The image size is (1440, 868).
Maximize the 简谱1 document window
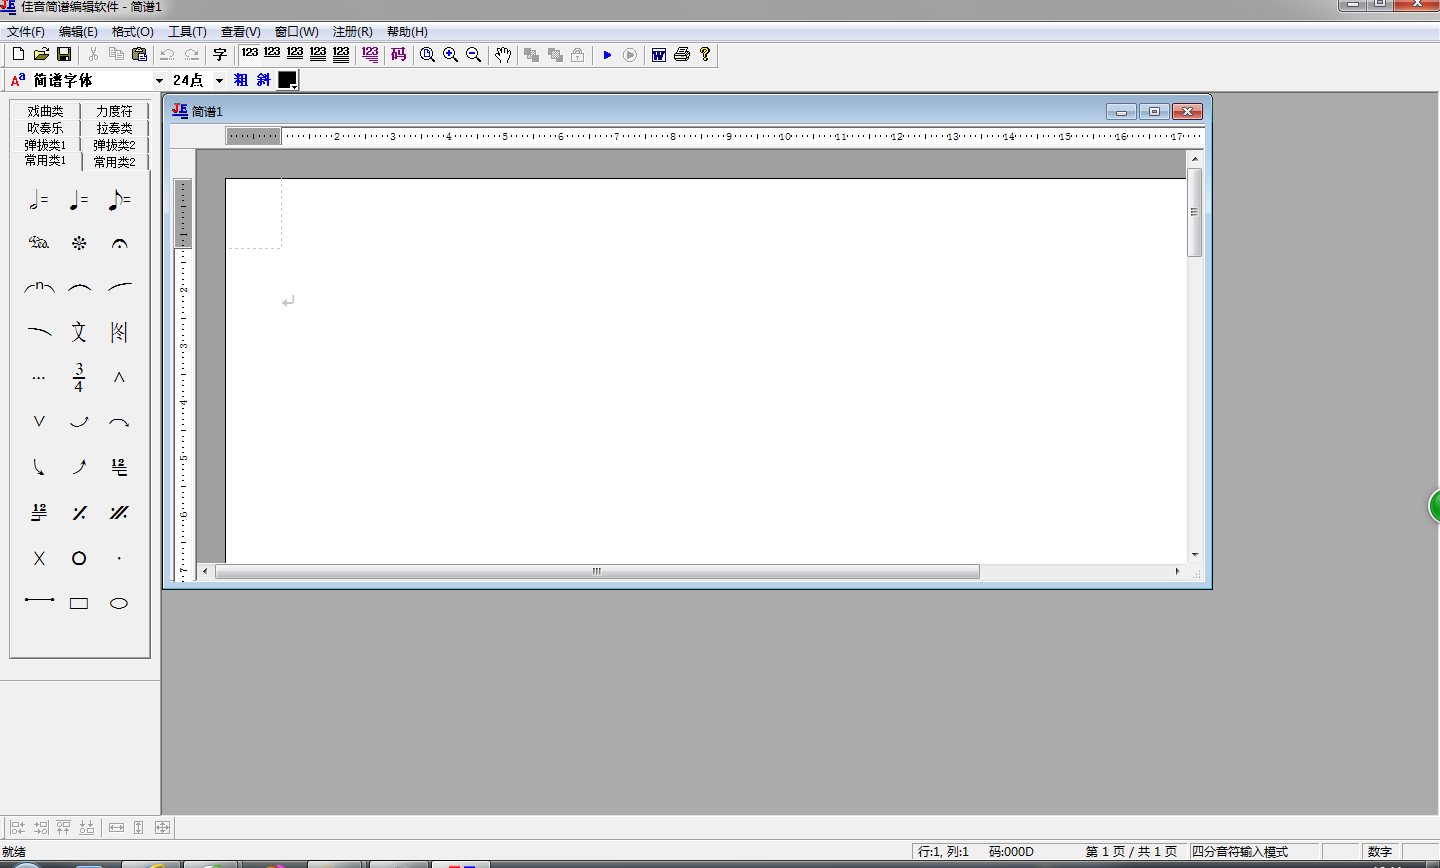tap(1154, 111)
